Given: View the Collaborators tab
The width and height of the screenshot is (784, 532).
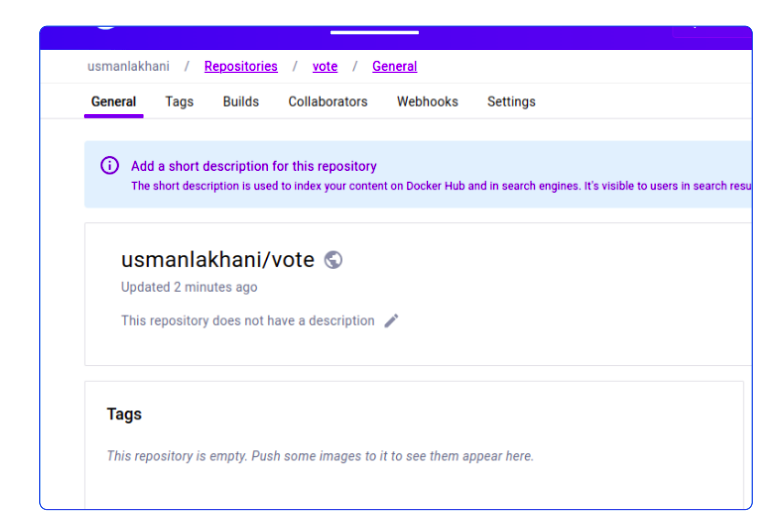Looking at the screenshot, I should [327, 102].
